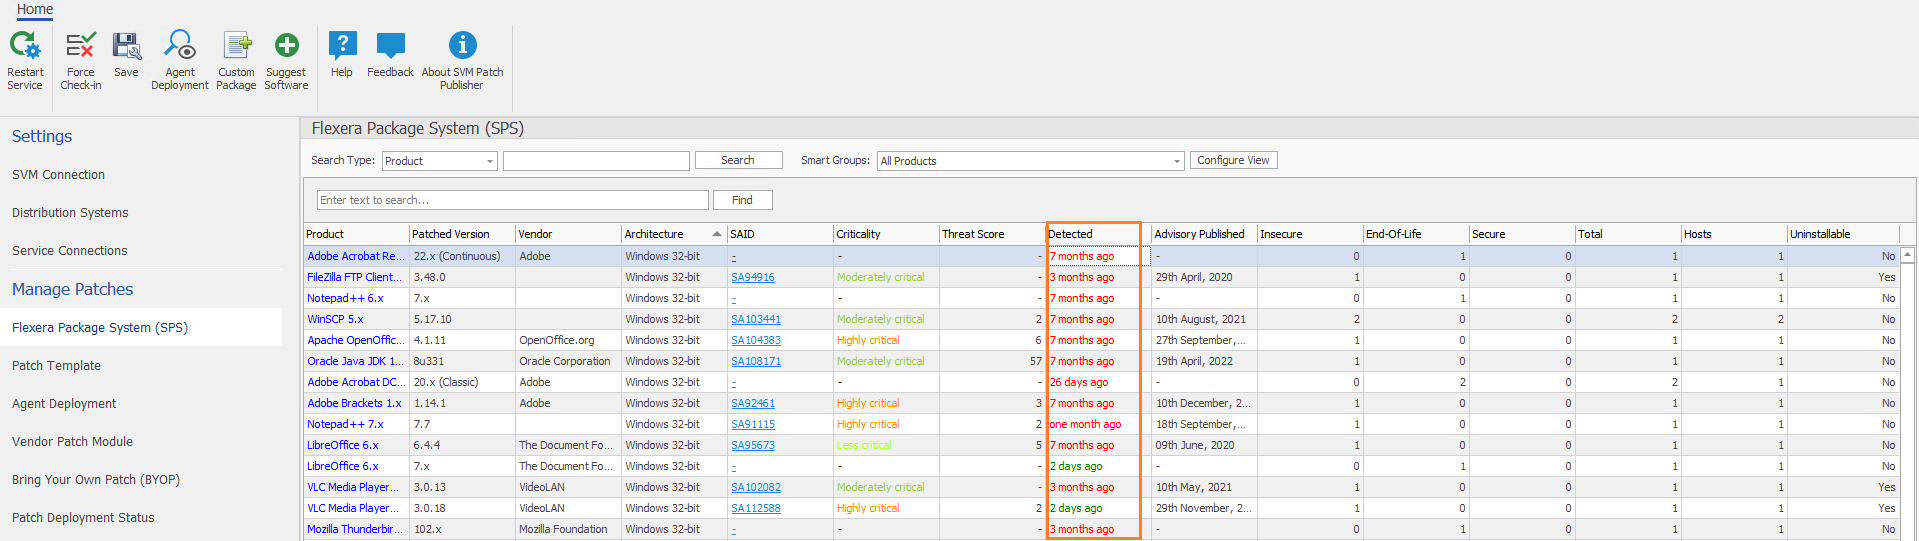Switch to the Home ribbon tab

pos(35,9)
